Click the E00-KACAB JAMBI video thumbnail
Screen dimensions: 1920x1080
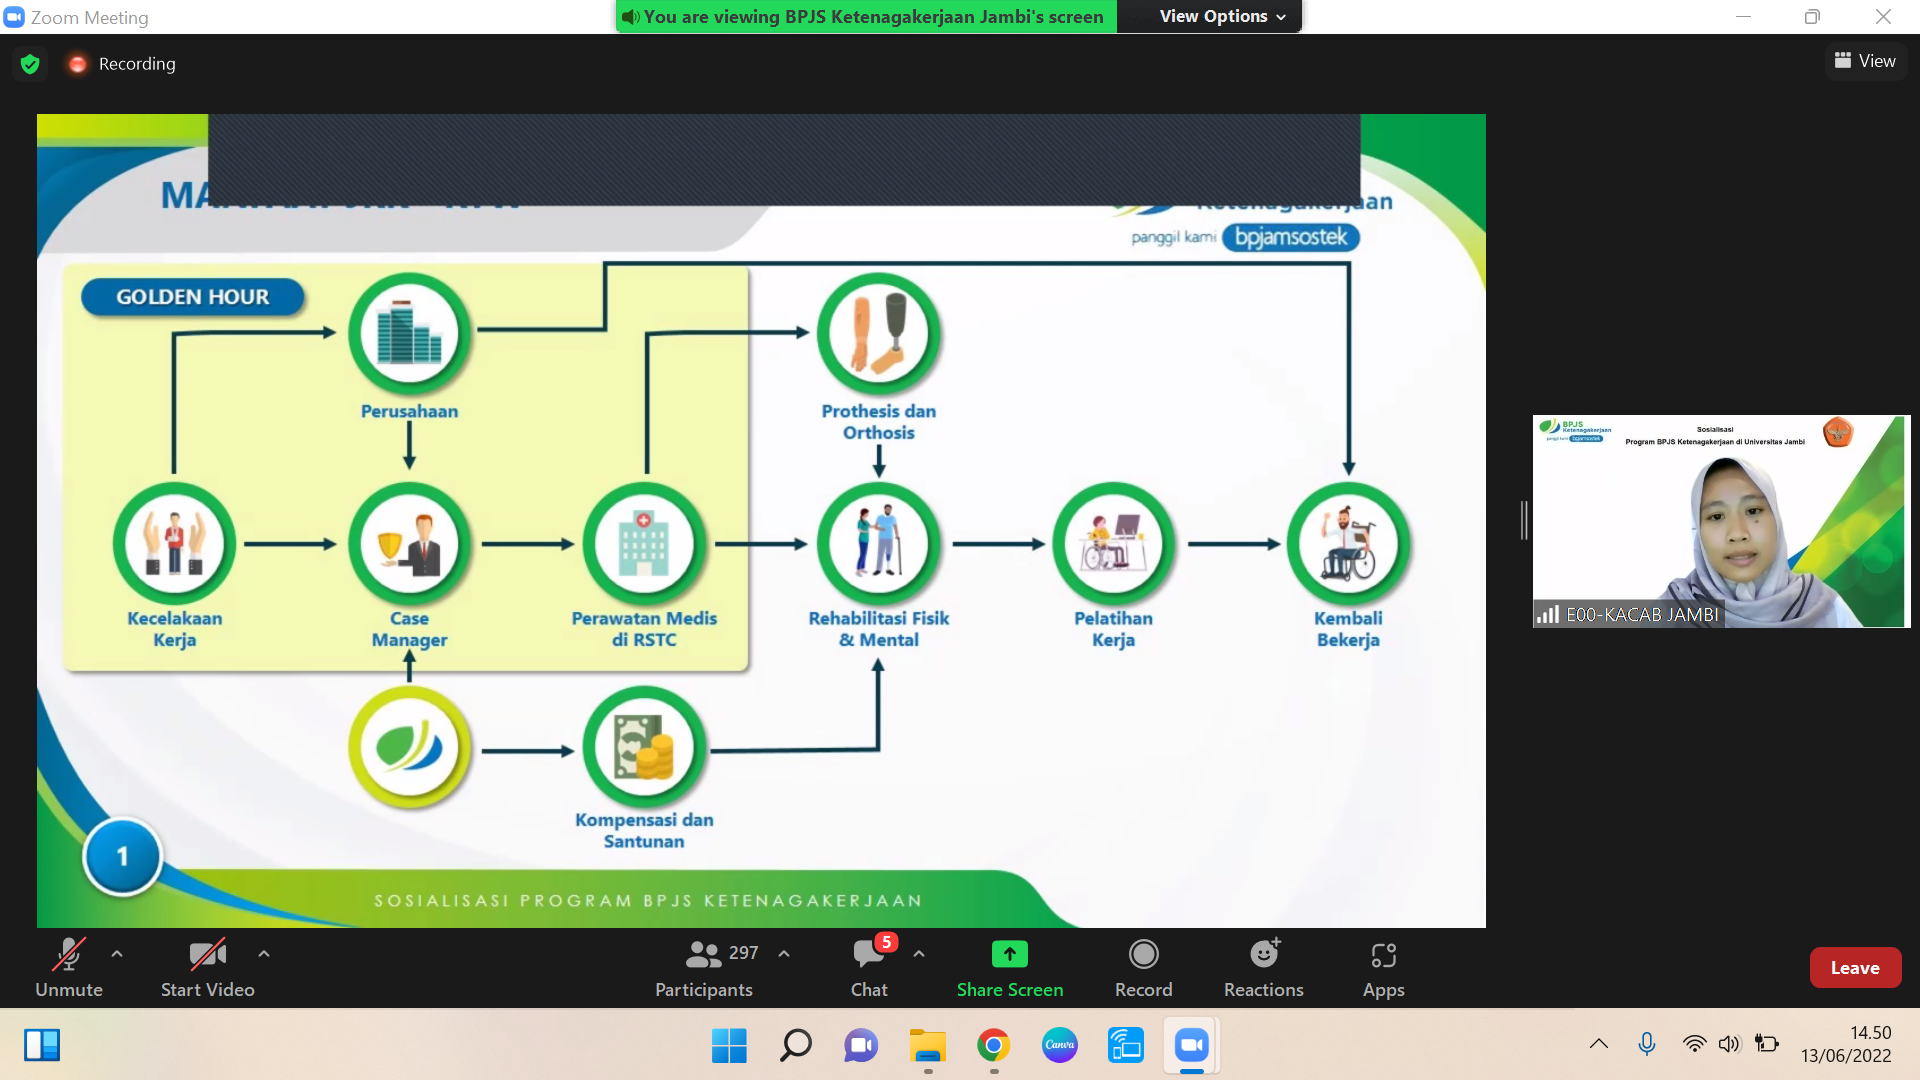(1720, 520)
